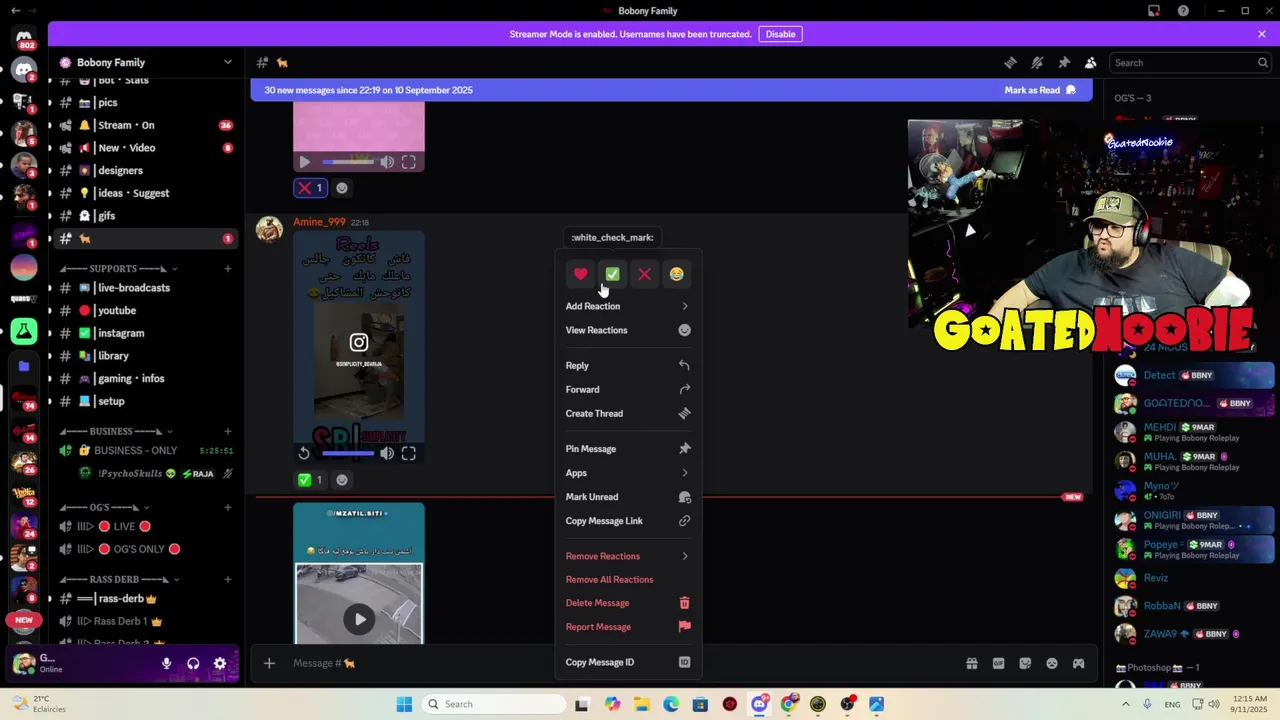Choose Reply from the context menu
The height and width of the screenshot is (720, 1280).
point(628,366)
